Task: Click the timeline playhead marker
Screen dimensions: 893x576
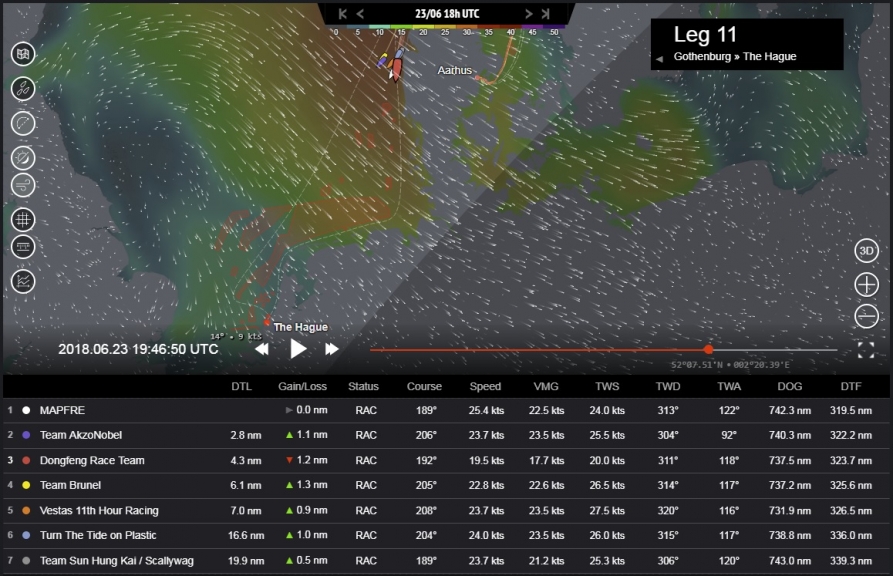Action: (708, 349)
